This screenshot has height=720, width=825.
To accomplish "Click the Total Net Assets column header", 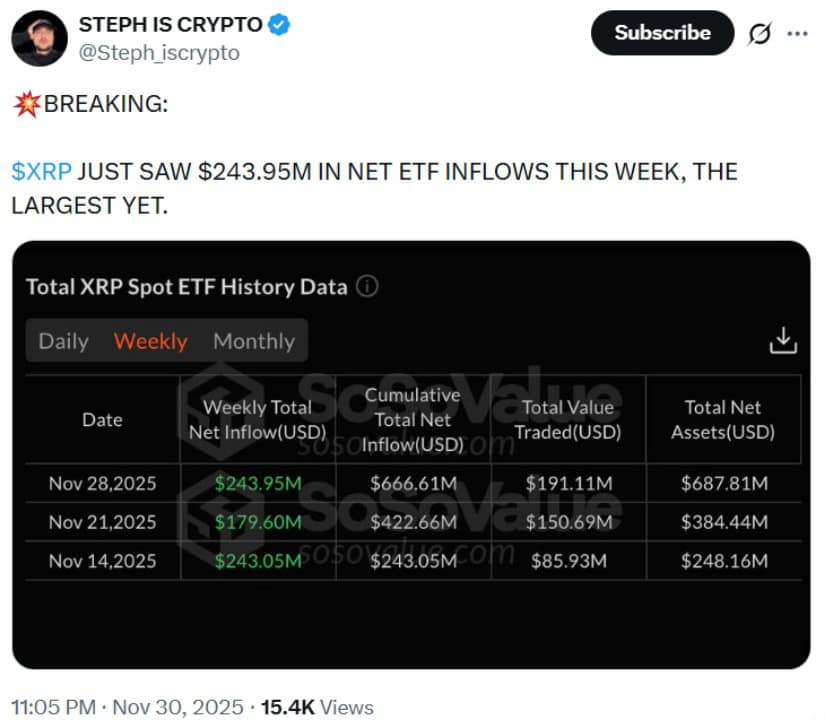I will coord(723,420).
